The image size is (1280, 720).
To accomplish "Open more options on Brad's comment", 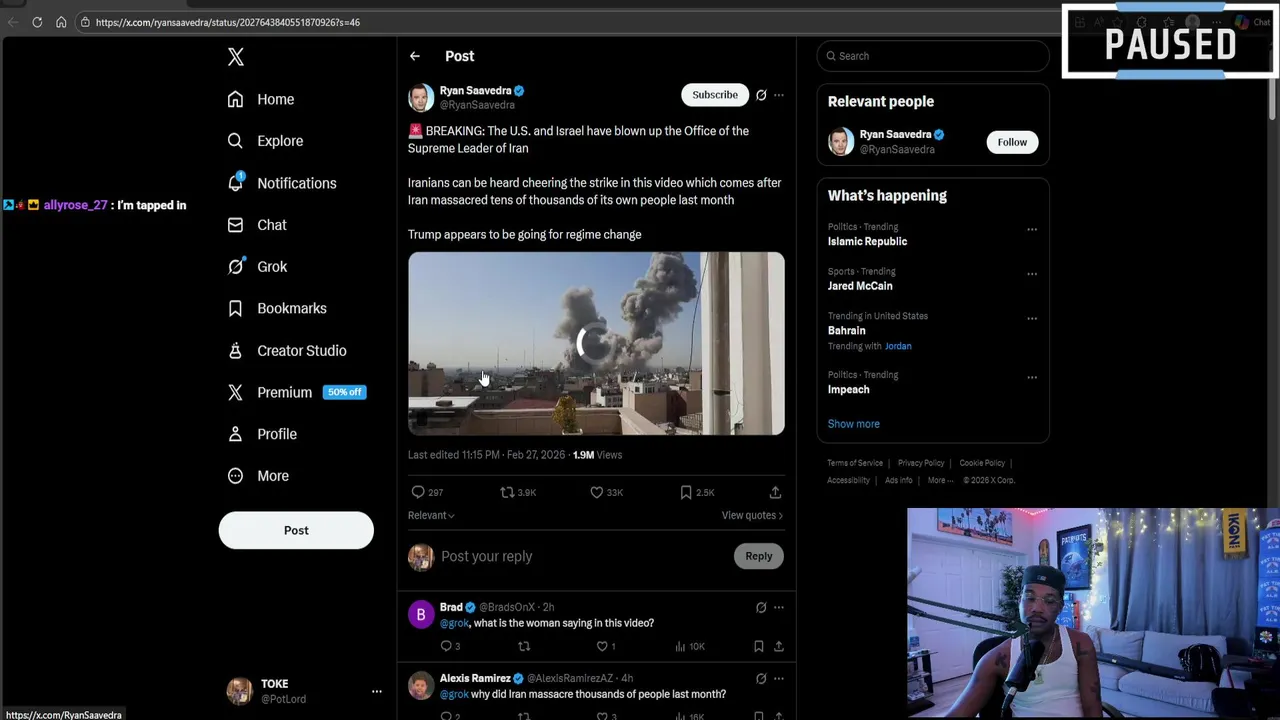I will pos(779,607).
